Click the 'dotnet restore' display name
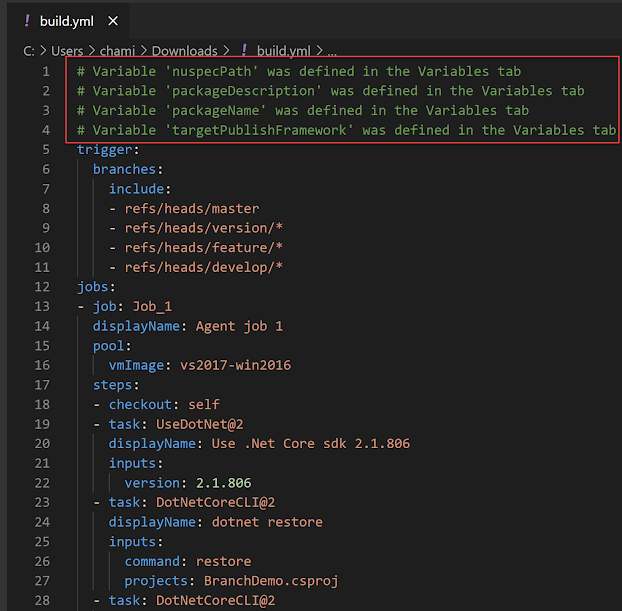 267,522
